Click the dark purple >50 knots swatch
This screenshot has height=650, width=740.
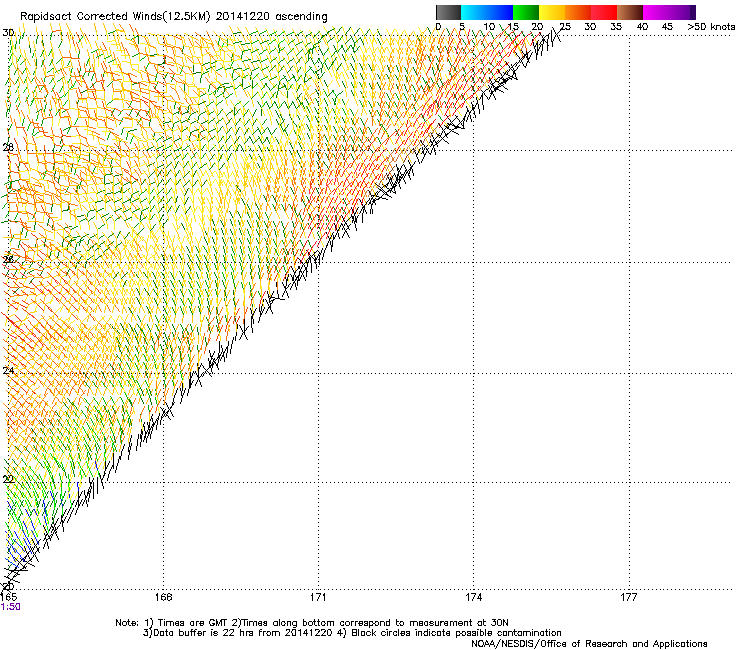click(x=693, y=12)
